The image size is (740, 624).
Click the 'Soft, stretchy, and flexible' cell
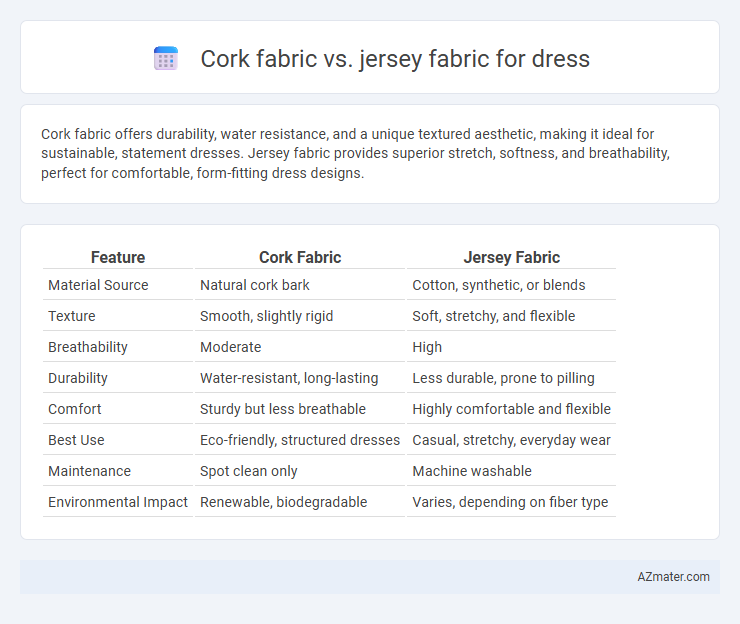(494, 316)
